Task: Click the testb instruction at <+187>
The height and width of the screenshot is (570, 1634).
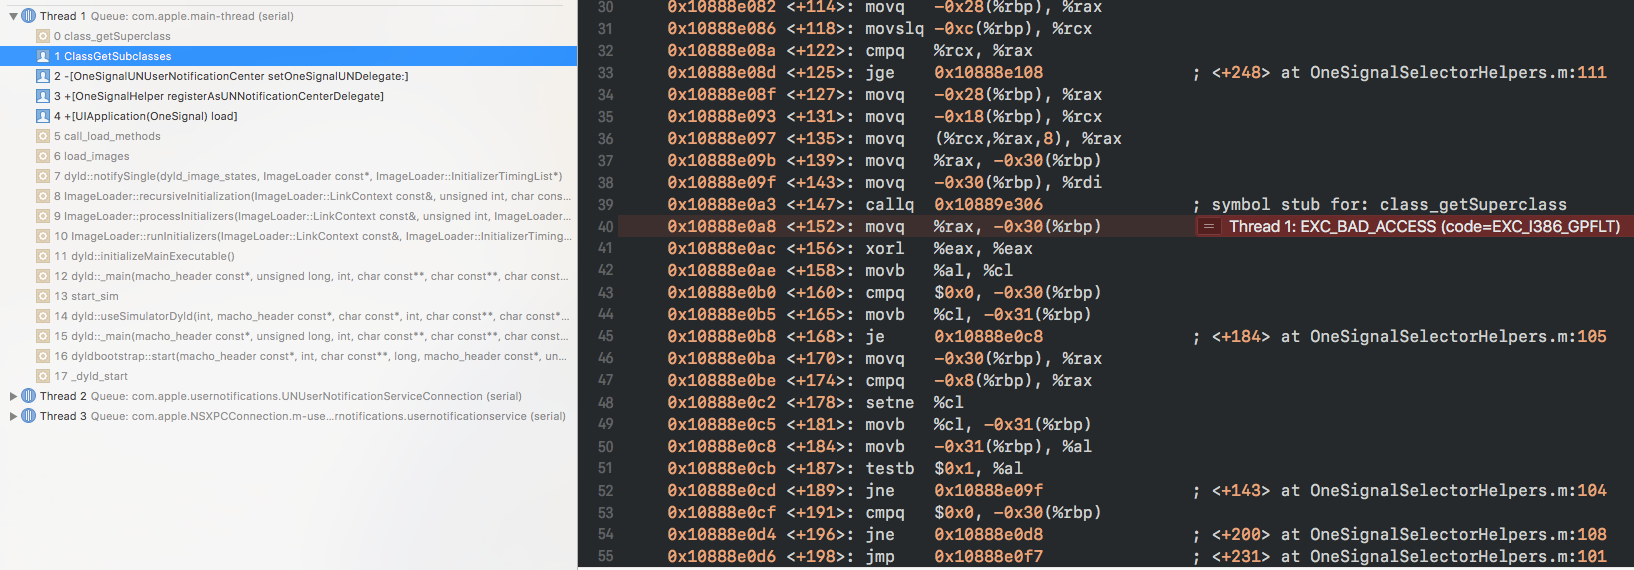Action: click(889, 469)
